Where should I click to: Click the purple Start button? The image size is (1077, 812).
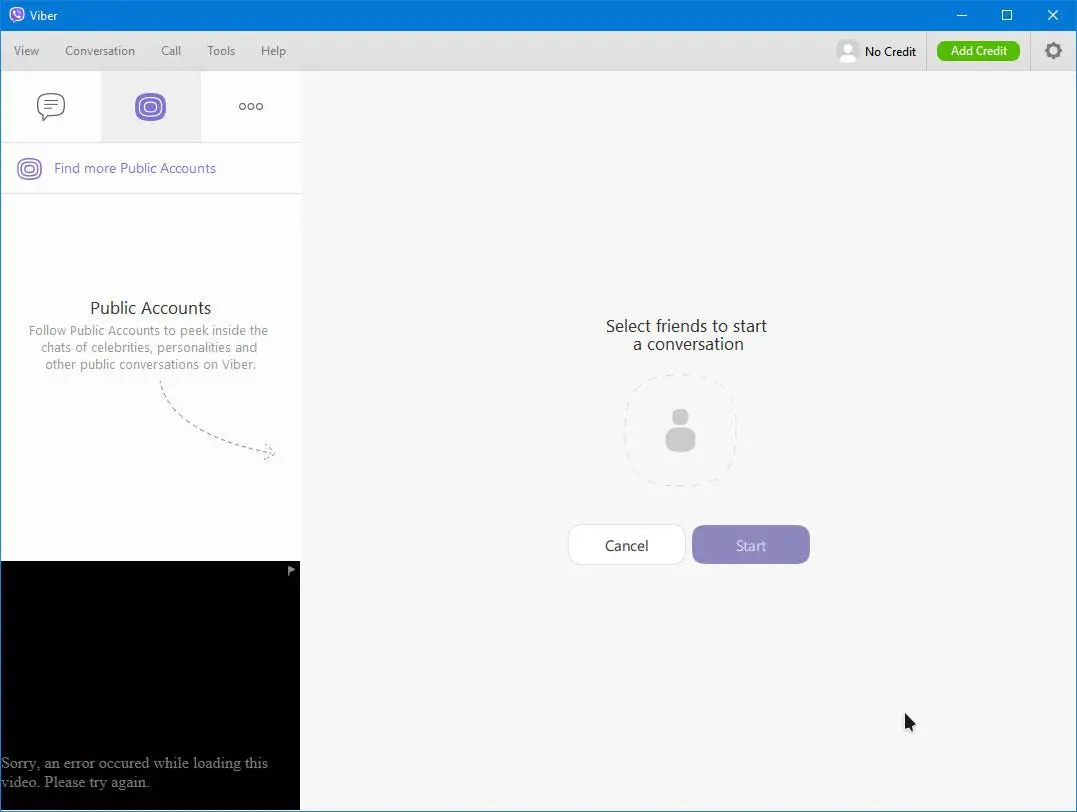click(x=751, y=545)
